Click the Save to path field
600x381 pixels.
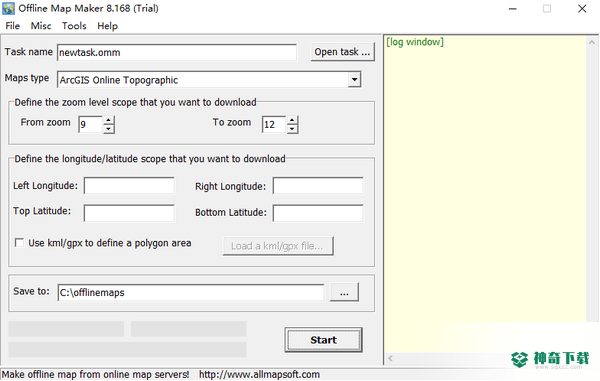click(x=191, y=293)
